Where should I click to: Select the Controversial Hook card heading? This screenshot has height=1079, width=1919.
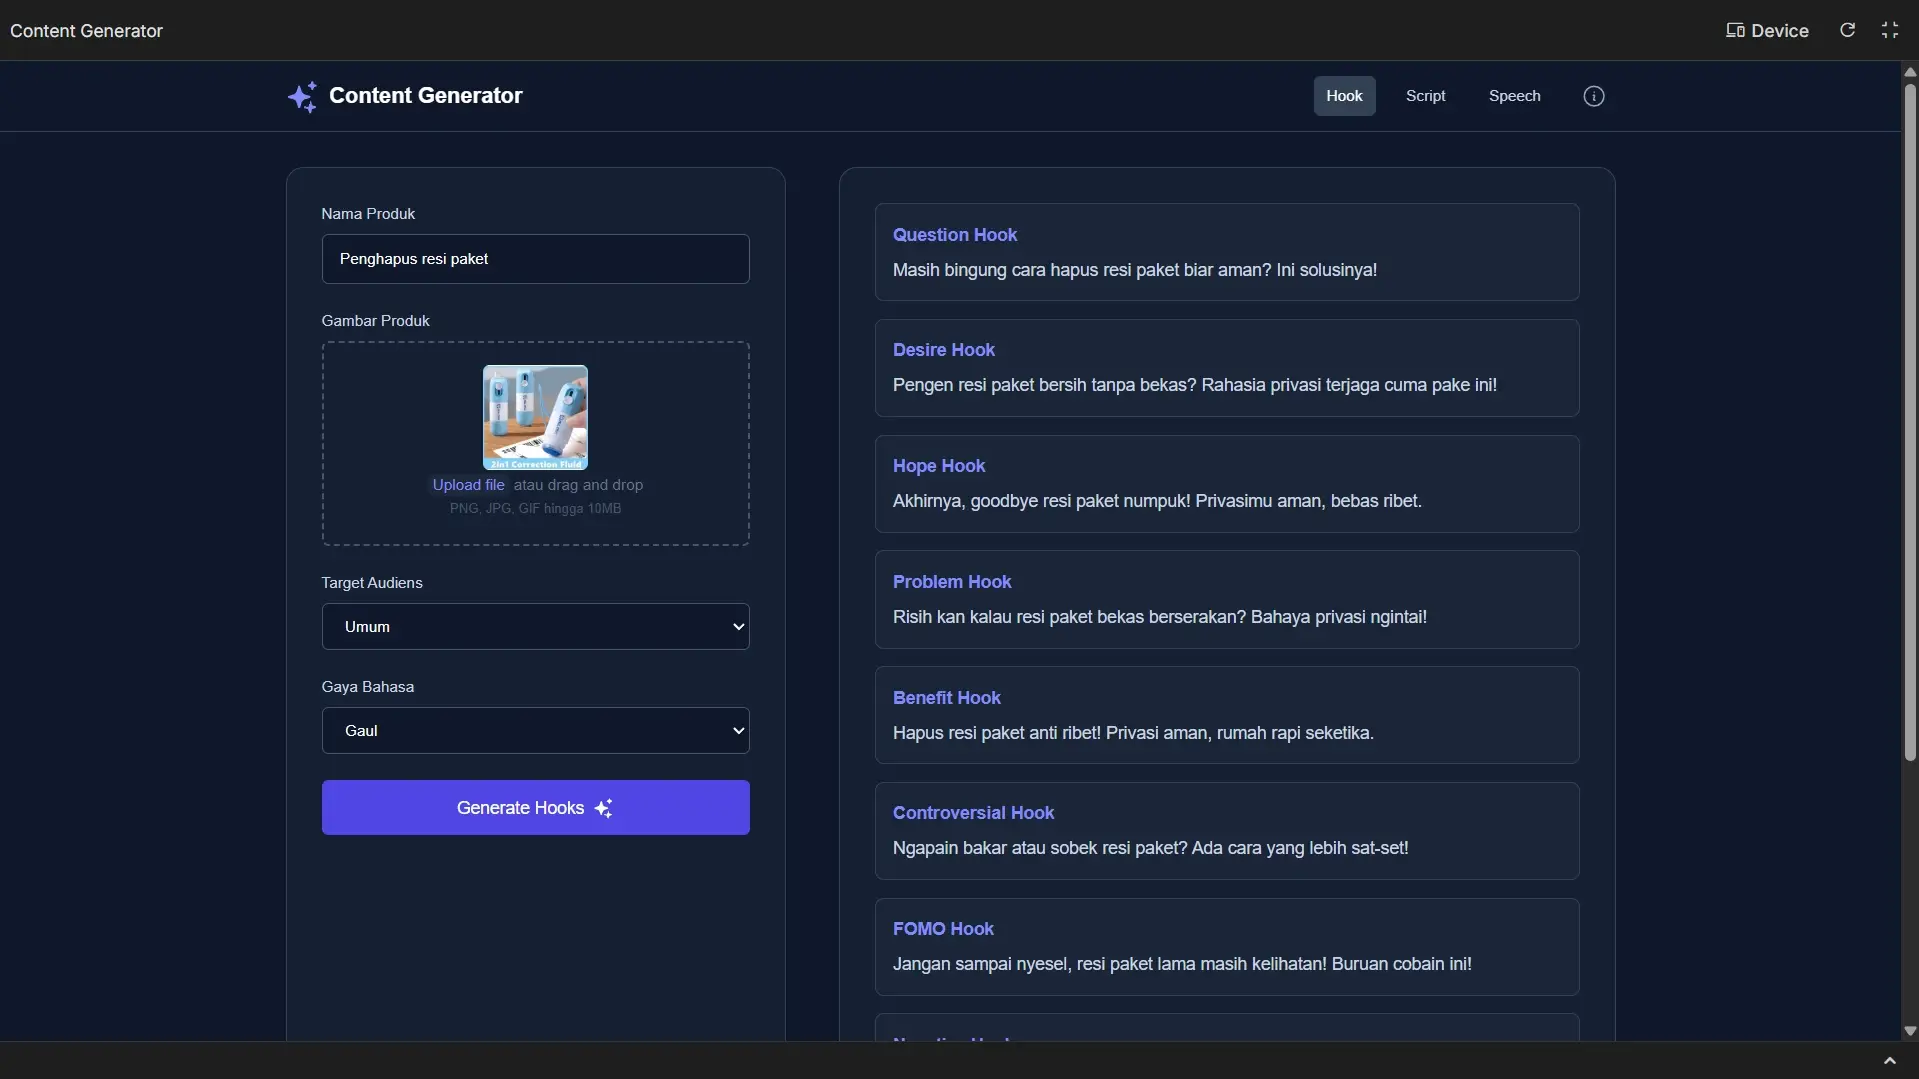(x=973, y=813)
